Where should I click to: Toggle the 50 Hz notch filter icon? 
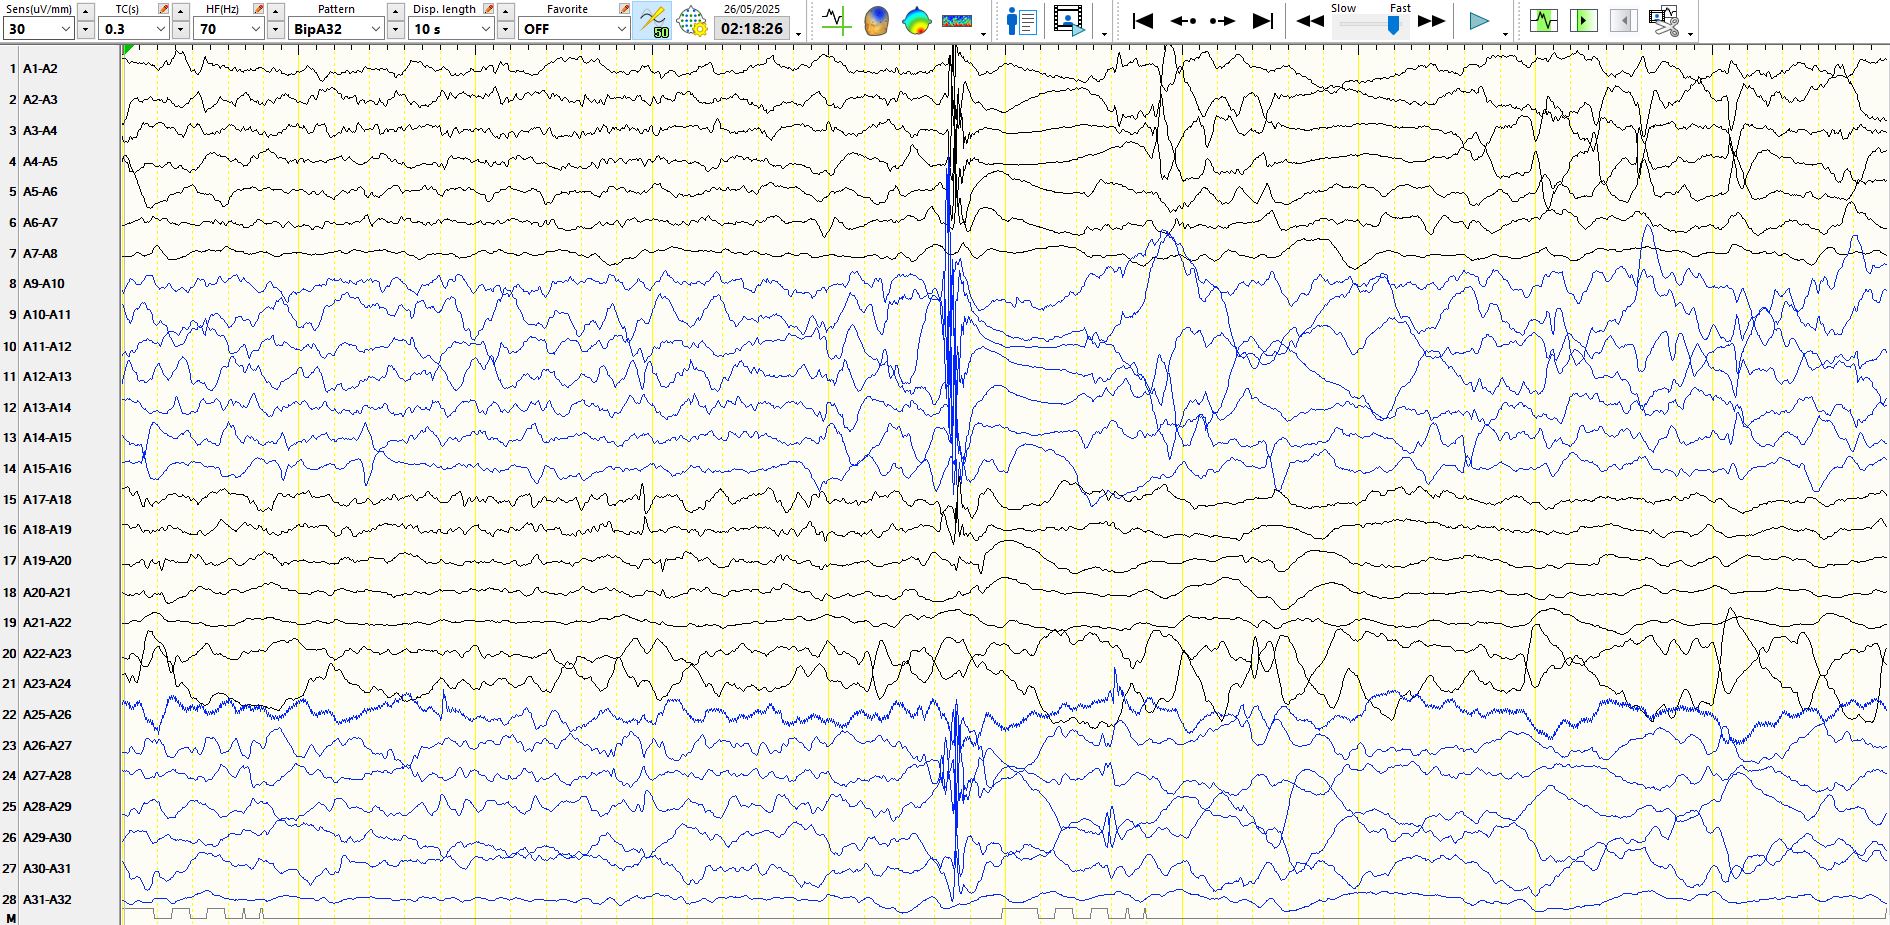click(x=653, y=21)
